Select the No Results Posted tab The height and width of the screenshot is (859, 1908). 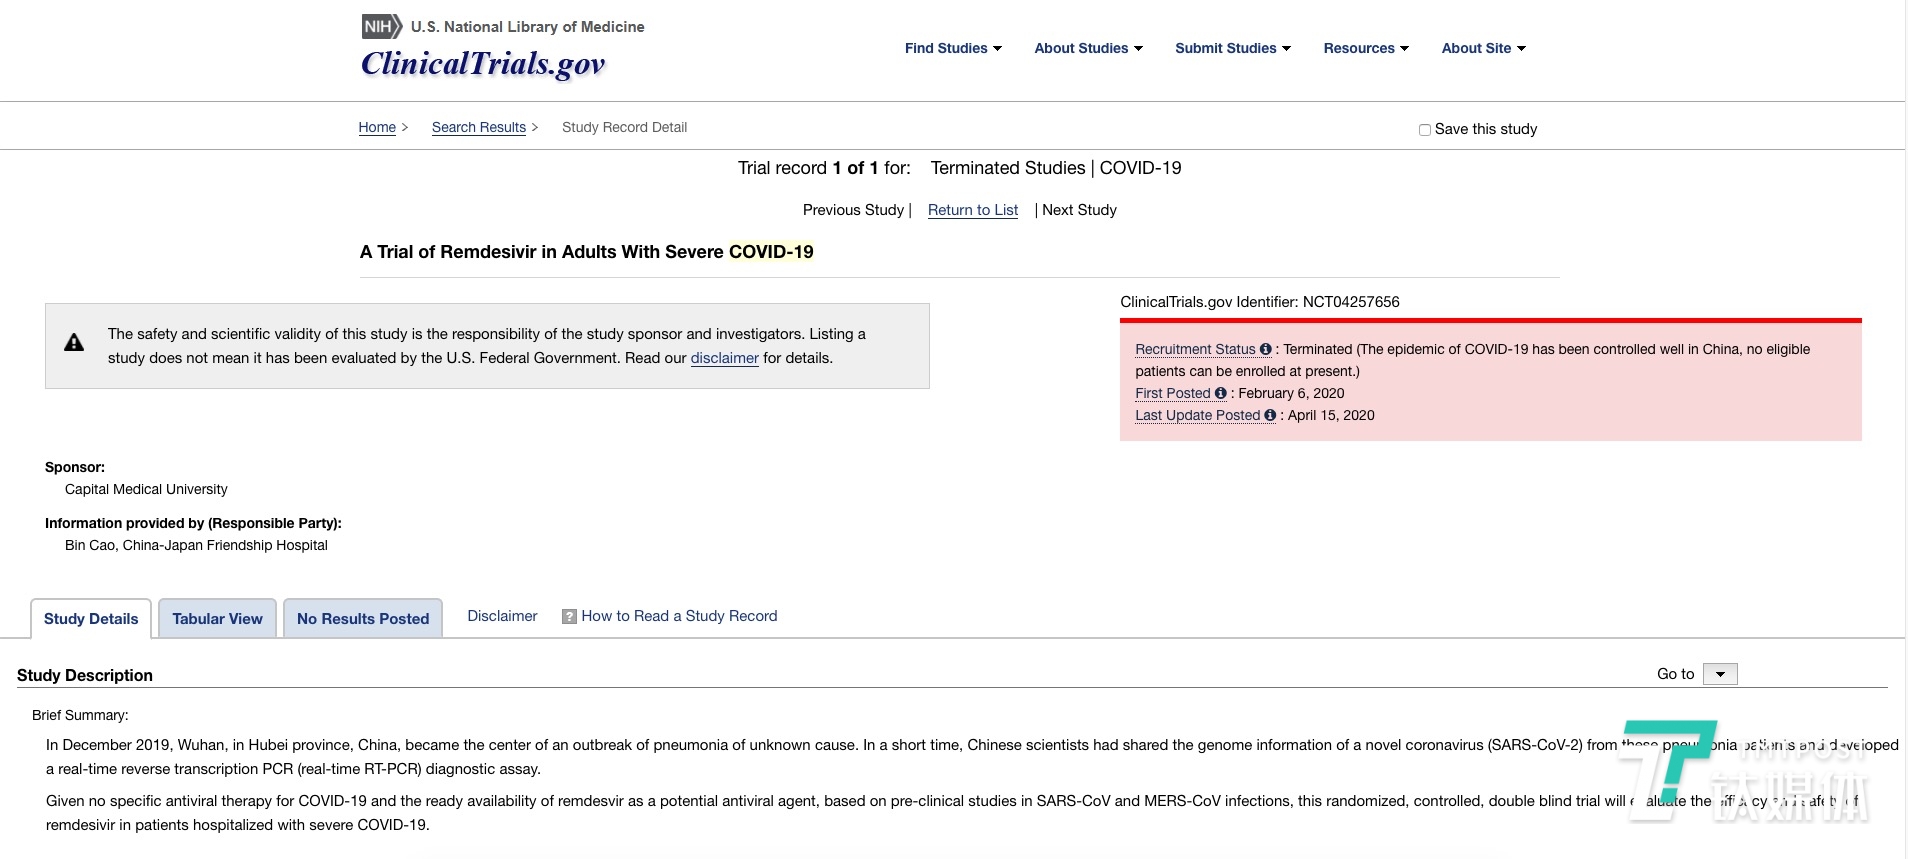[363, 619]
